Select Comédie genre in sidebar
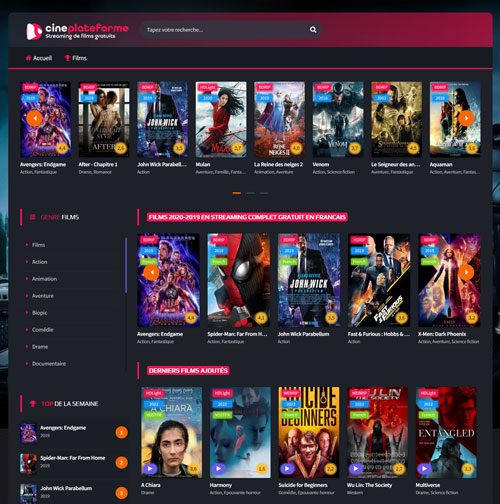The height and width of the screenshot is (504, 500). tap(42, 330)
